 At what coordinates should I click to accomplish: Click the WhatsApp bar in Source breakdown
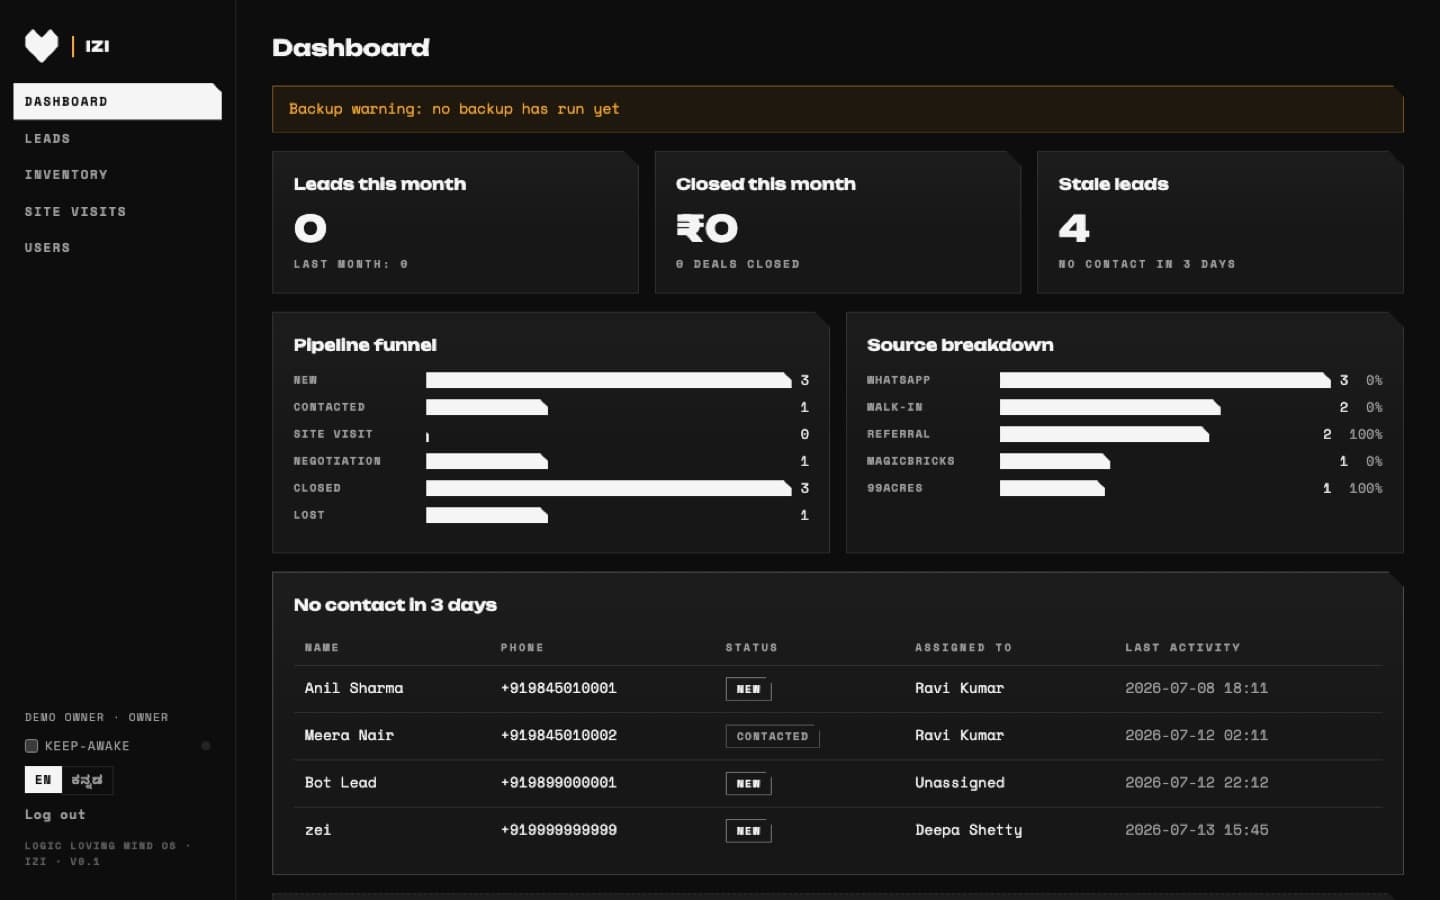1165,380
